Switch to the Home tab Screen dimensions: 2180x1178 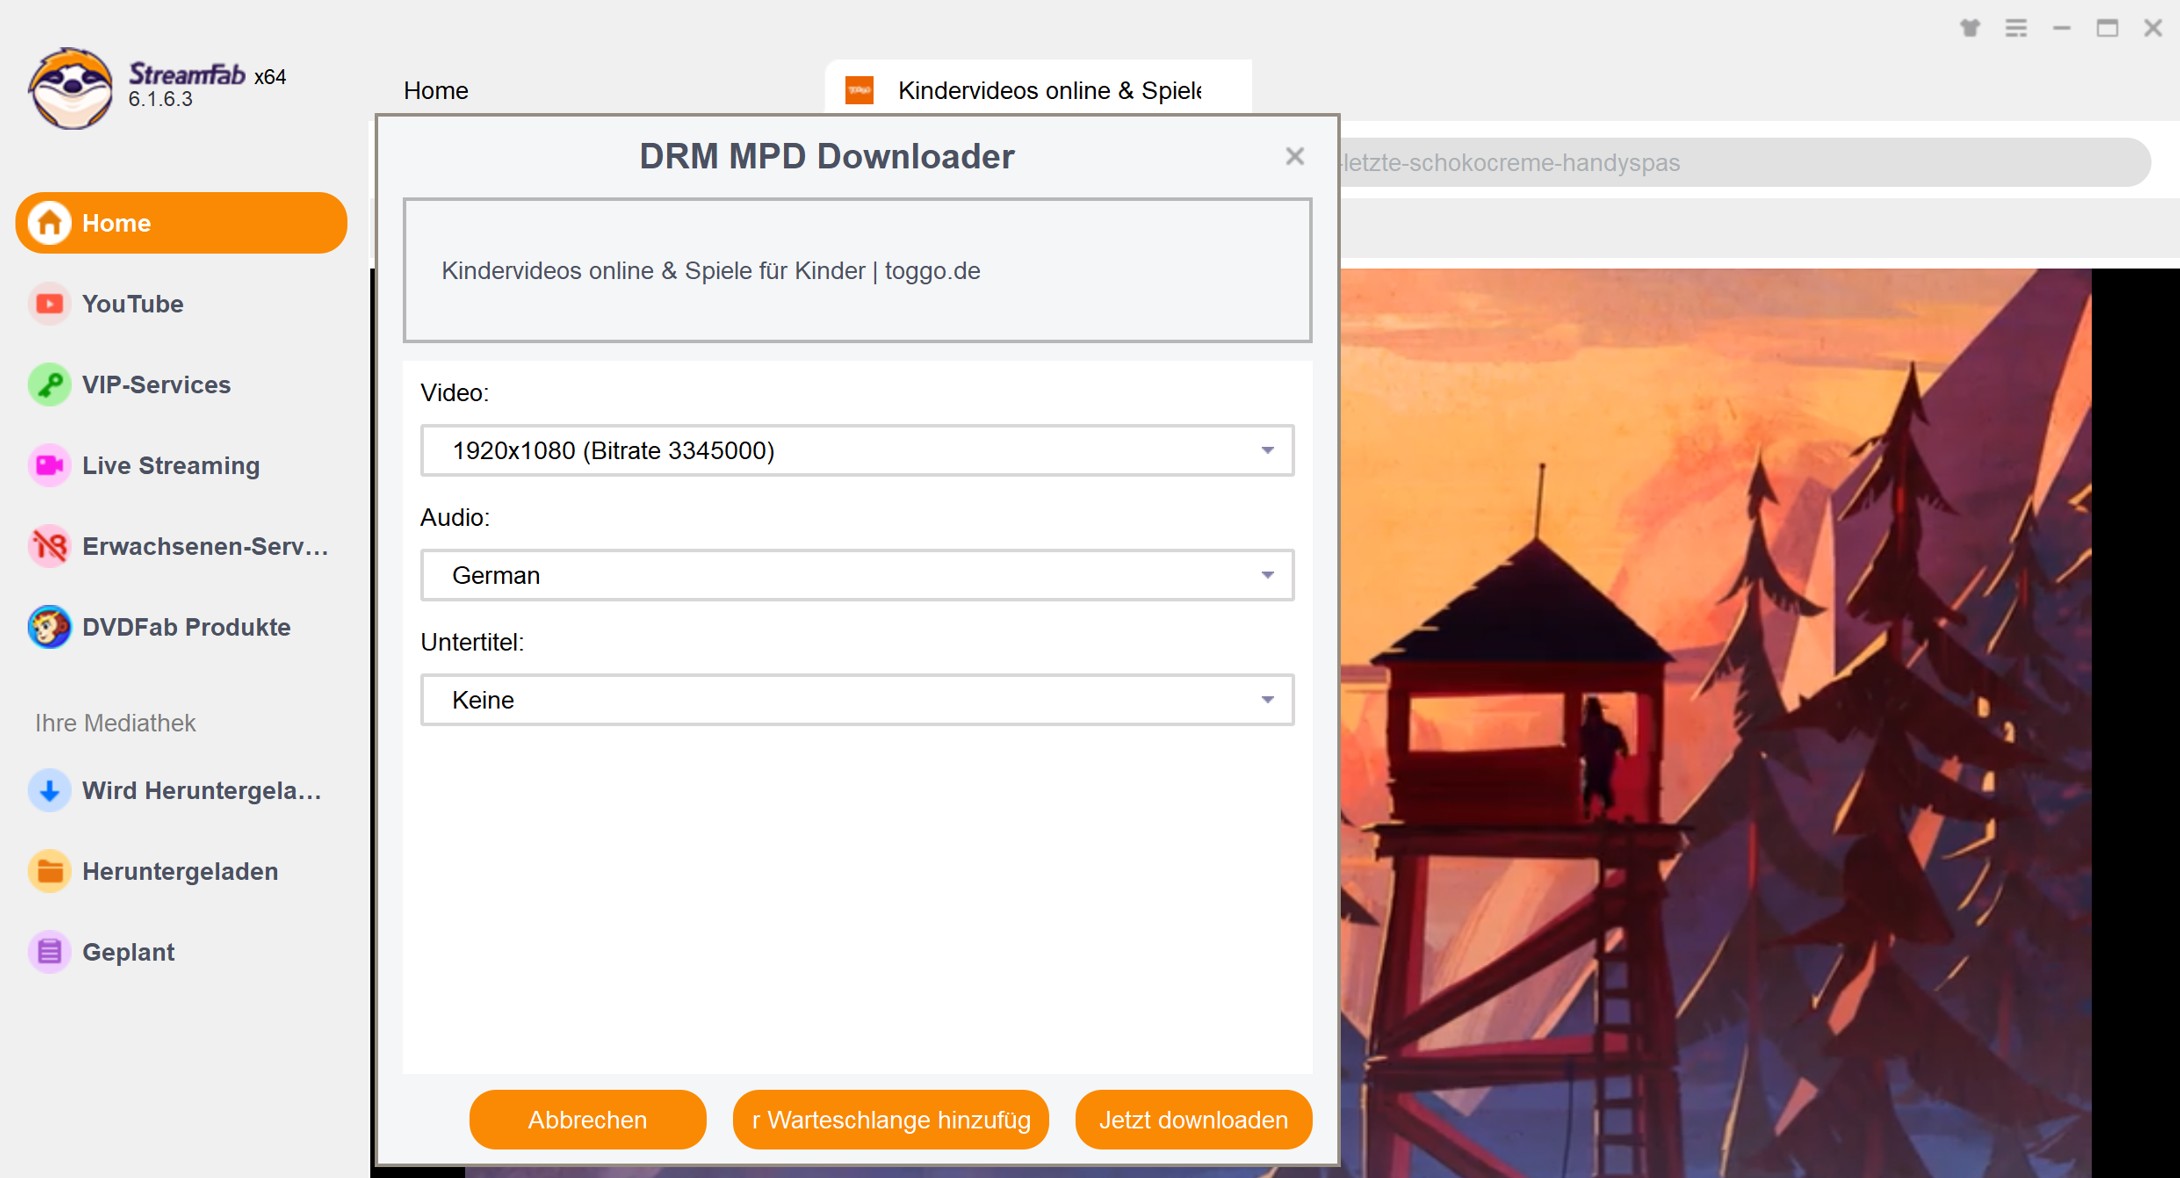436,90
